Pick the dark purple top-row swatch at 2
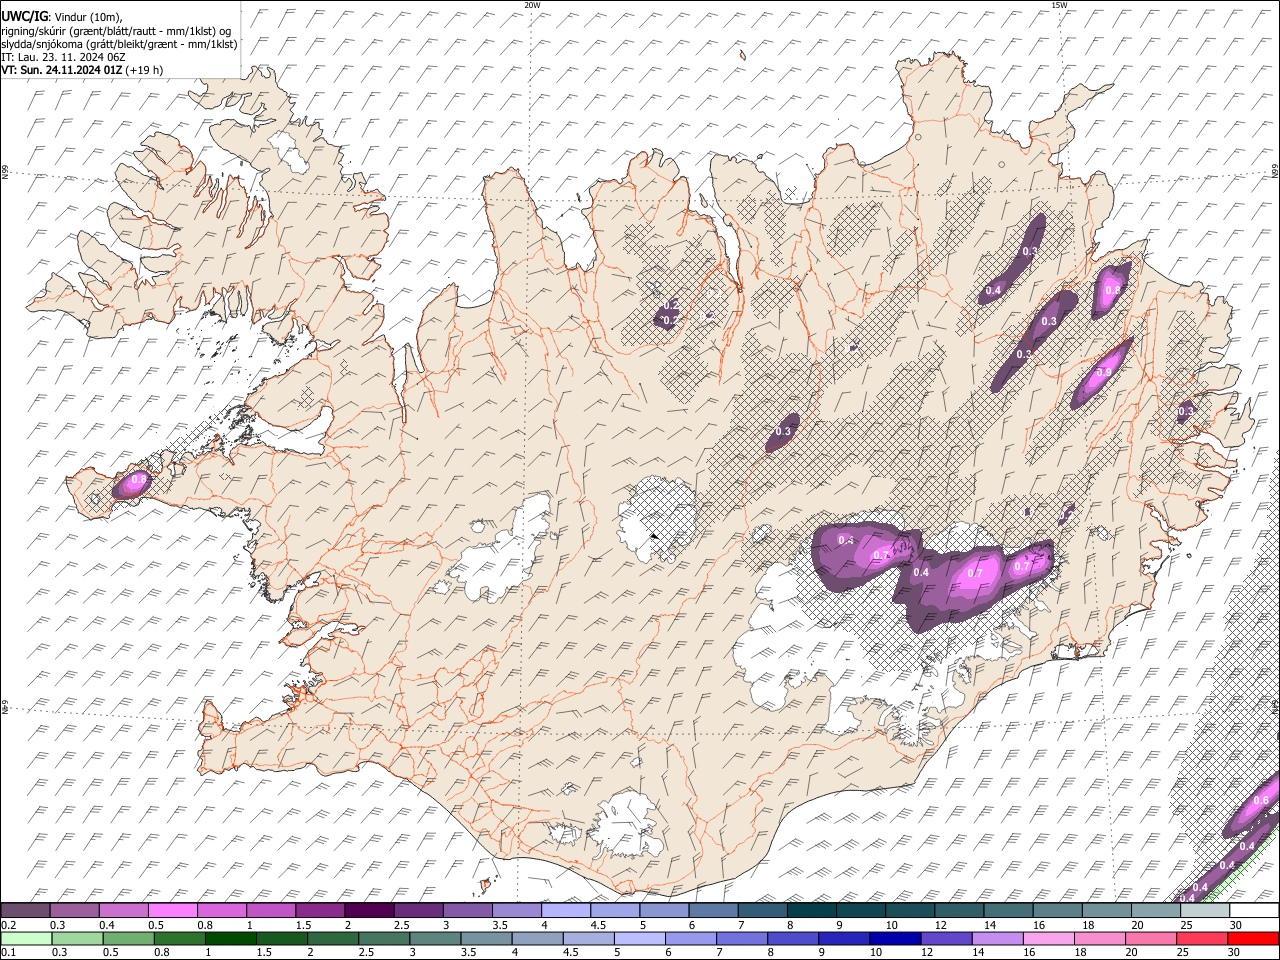This screenshot has height=960, width=1280. 368,911
